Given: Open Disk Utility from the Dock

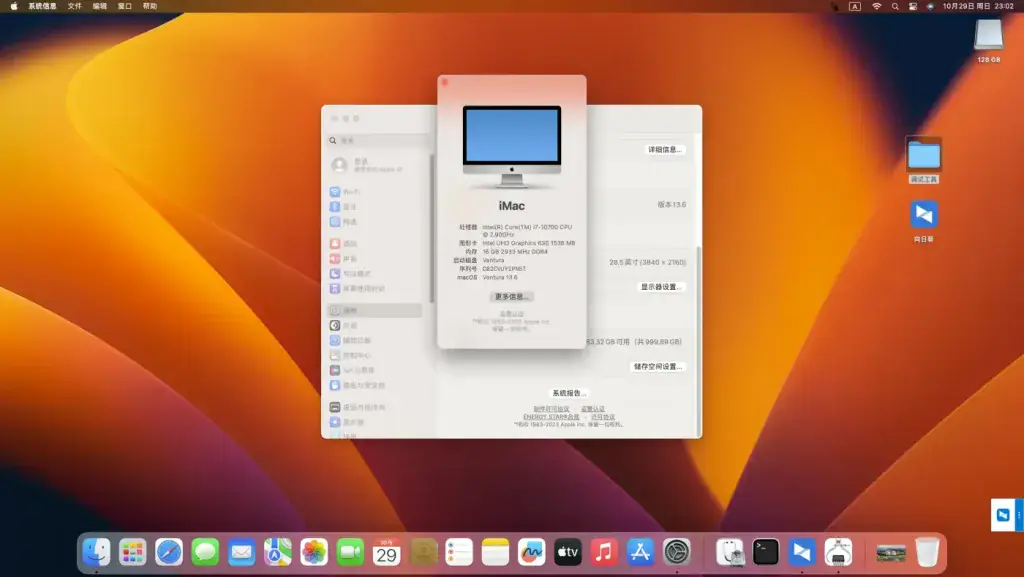Looking at the screenshot, I should tap(729, 552).
